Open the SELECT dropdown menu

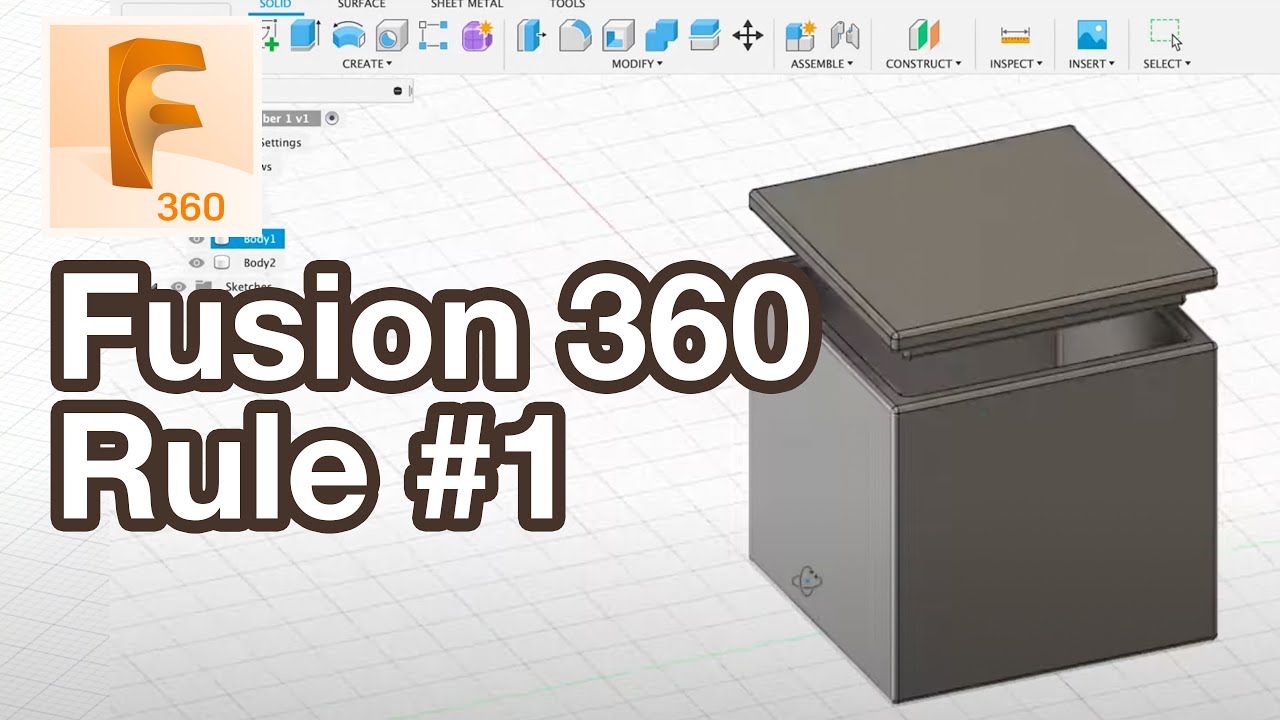coord(1167,64)
